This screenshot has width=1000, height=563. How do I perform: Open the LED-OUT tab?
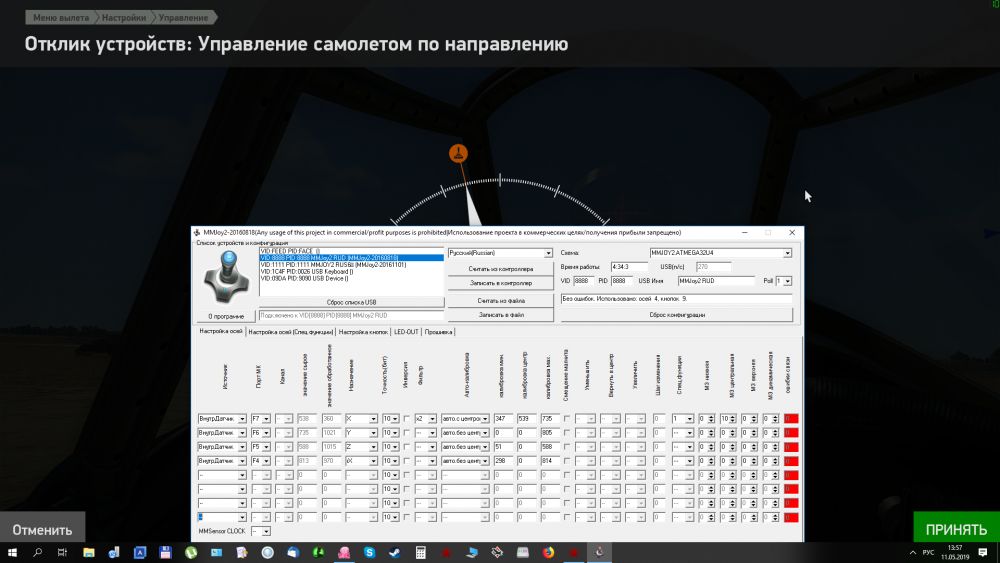click(x=406, y=331)
